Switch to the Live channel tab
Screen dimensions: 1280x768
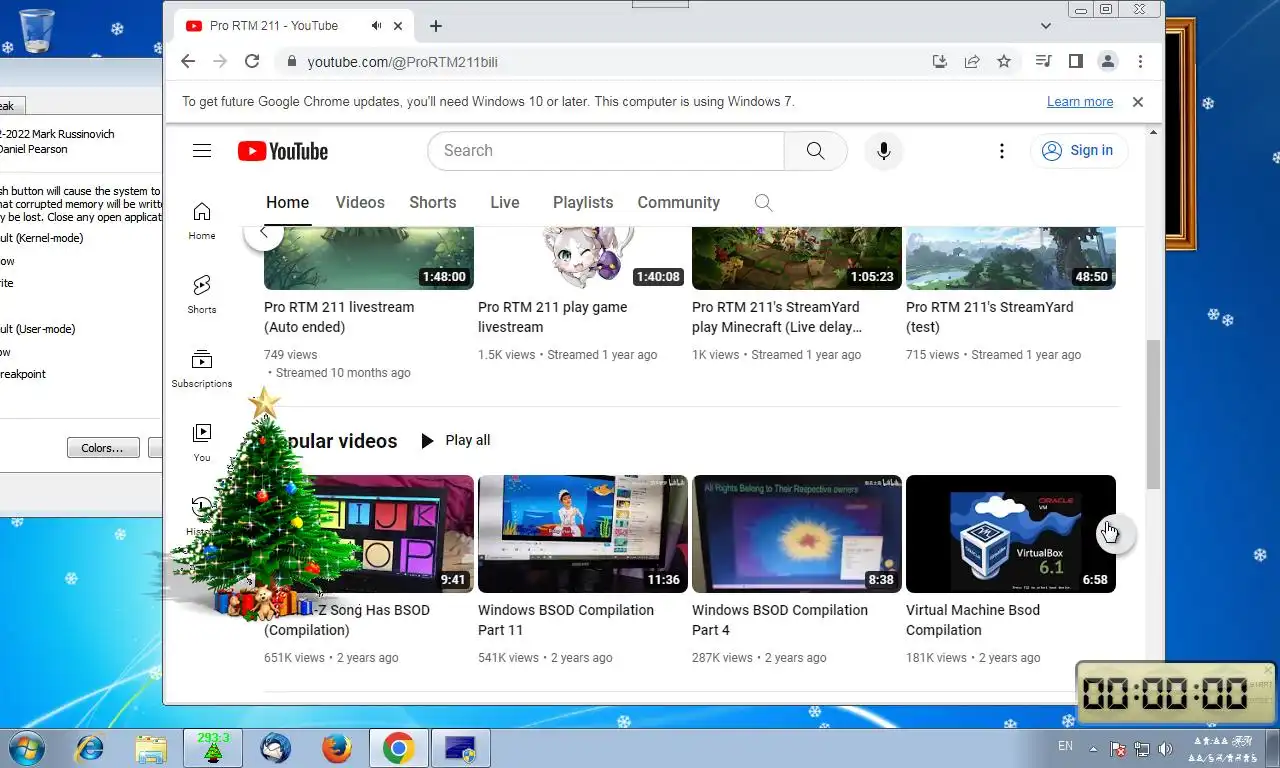tap(505, 202)
